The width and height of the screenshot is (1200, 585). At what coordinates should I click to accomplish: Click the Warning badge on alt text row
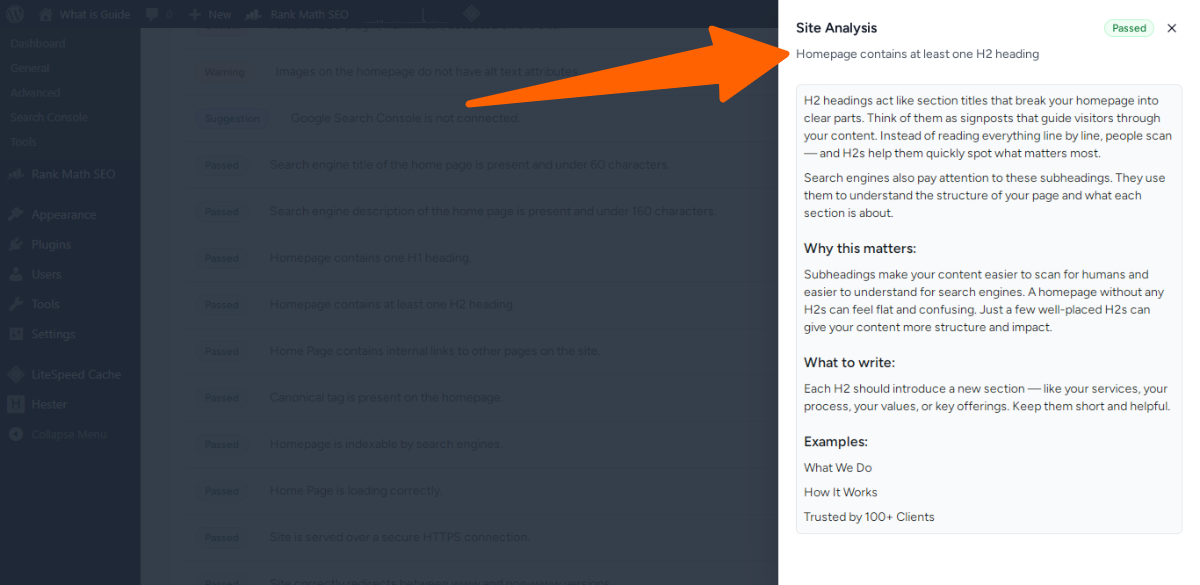click(224, 72)
